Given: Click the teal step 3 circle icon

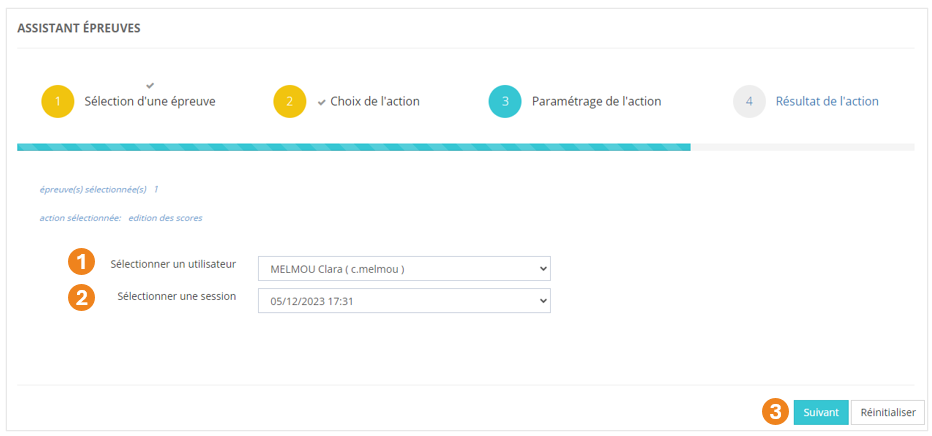Looking at the screenshot, I should [x=505, y=102].
